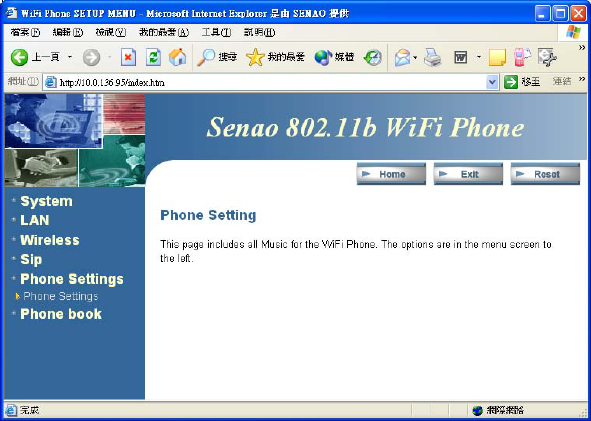Click the Exit button on the page
This screenshot has width=591, height=421.
468,174
